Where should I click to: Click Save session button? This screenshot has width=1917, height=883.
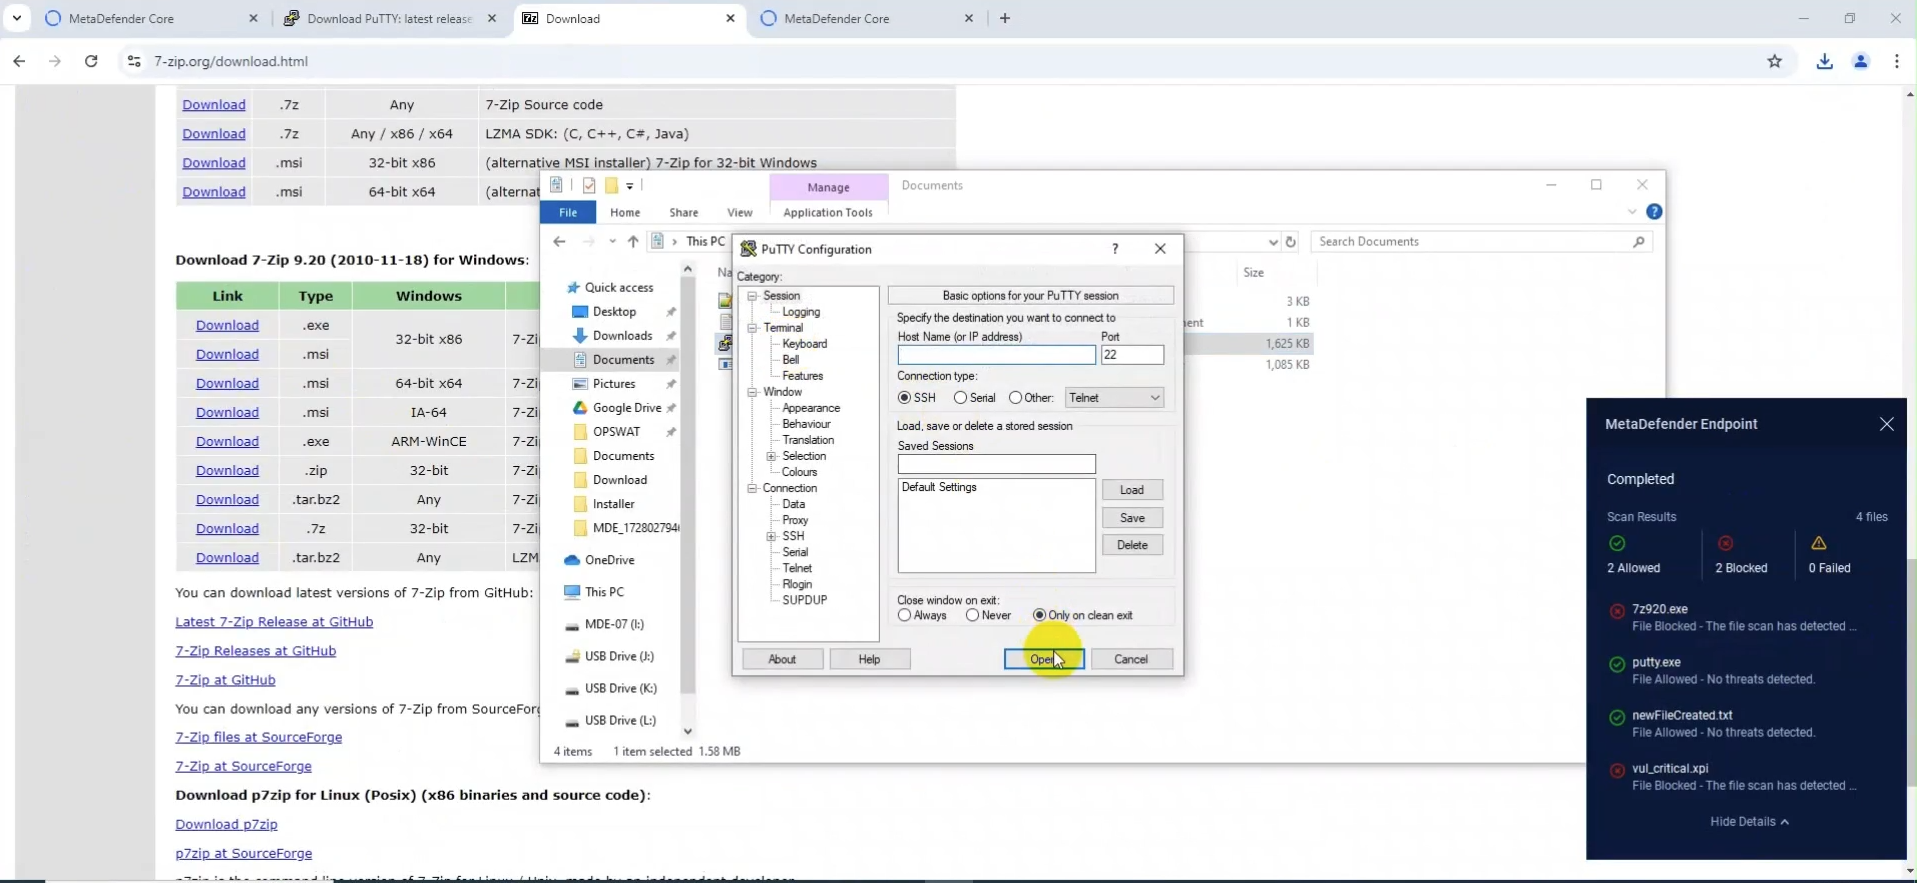click(1132, 518)
